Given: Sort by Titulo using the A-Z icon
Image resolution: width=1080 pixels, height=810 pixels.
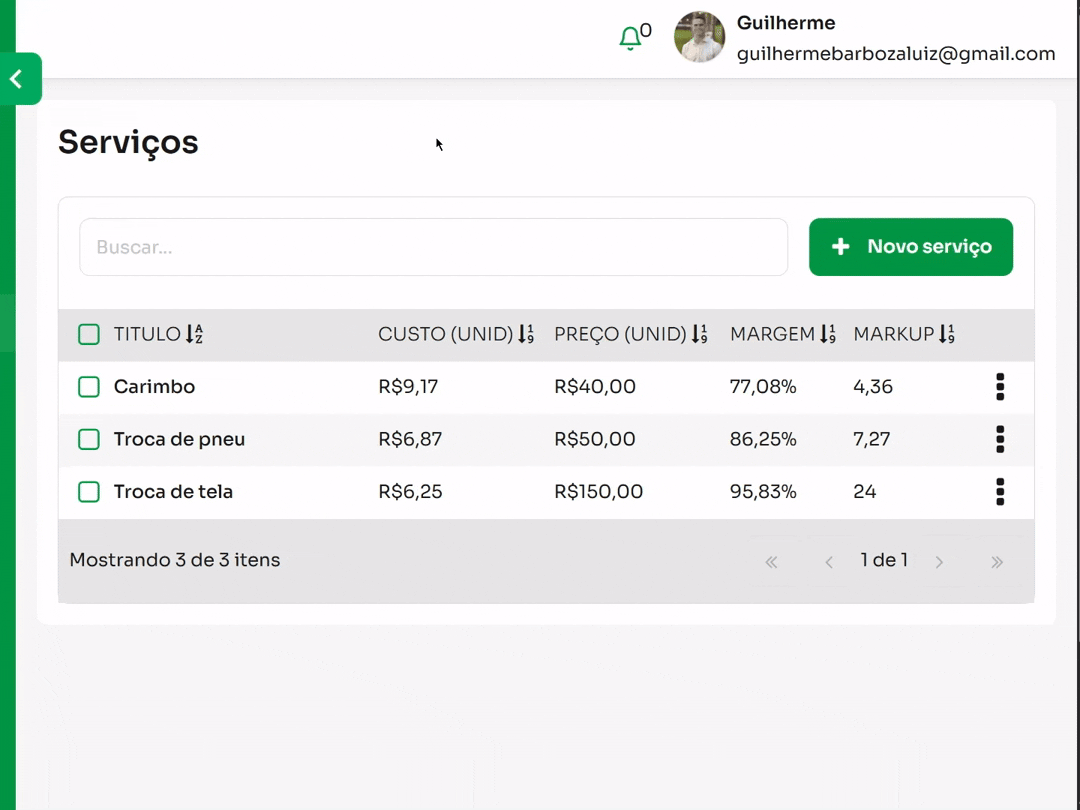Looking at the screenshot, I should point(194,334).
